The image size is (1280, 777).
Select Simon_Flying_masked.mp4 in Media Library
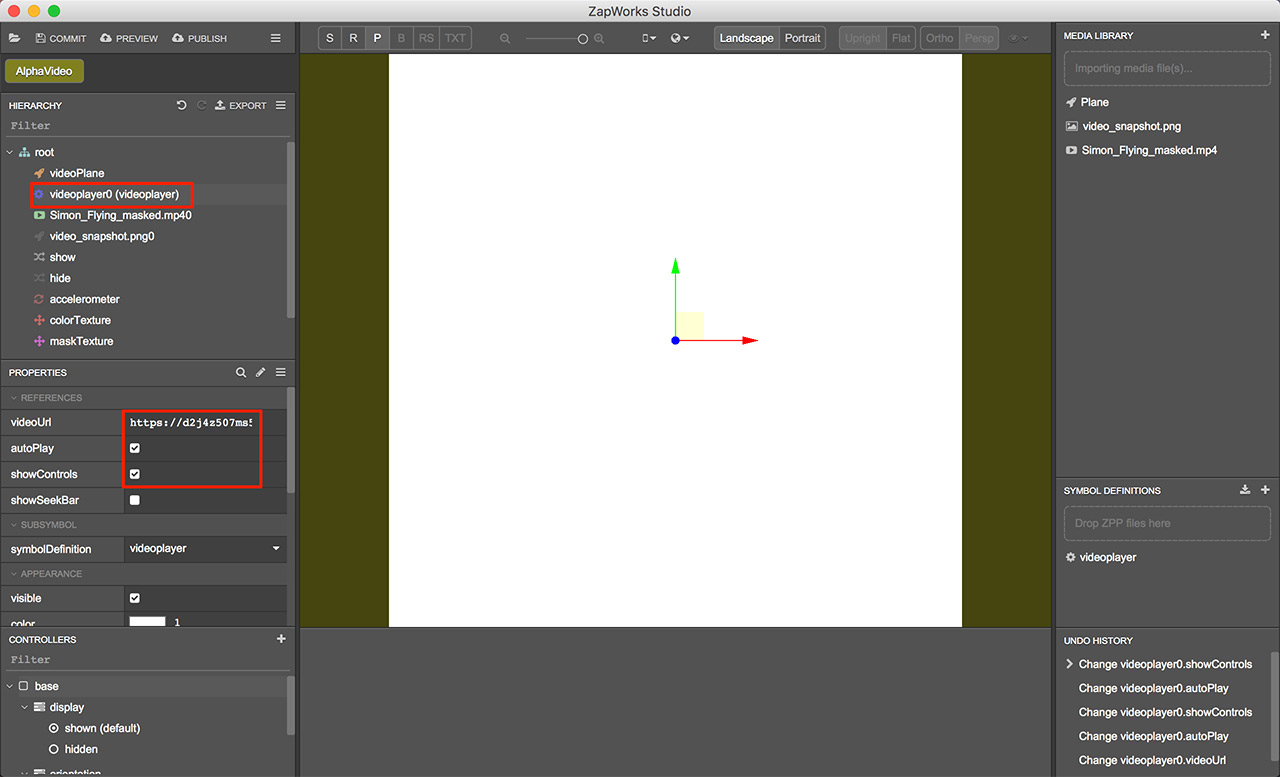click(1149, 150)
